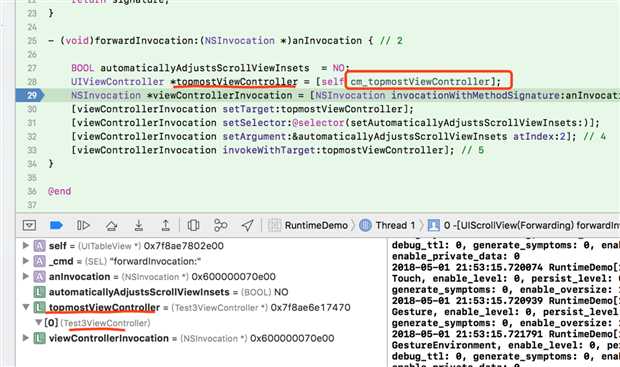Select Thread 1 in the debug jump bar
Viewport: 620px width, 367px height.
click(x=395, y=225)
